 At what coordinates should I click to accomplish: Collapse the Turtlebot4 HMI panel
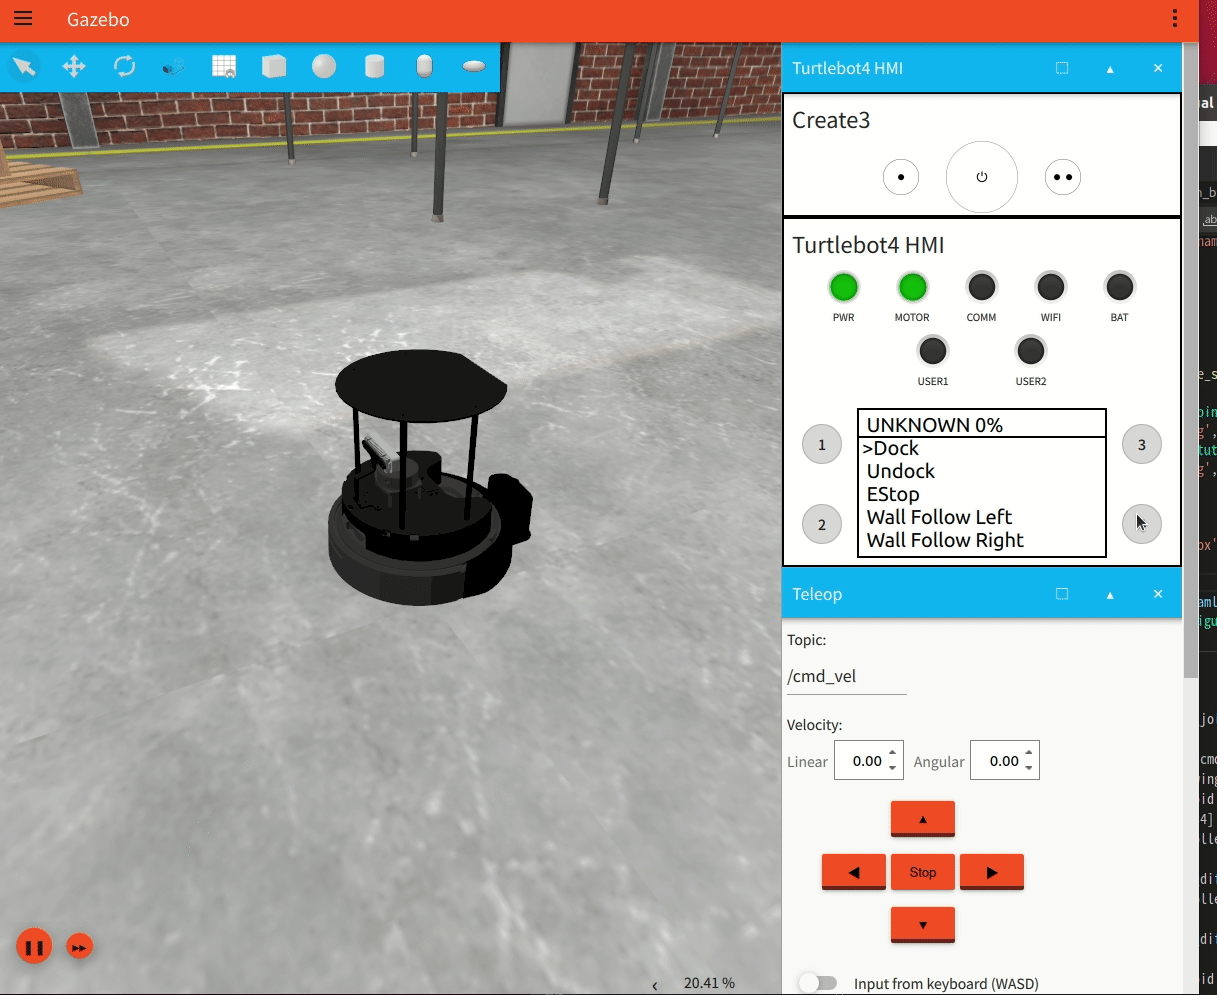tap(1109, 68)
